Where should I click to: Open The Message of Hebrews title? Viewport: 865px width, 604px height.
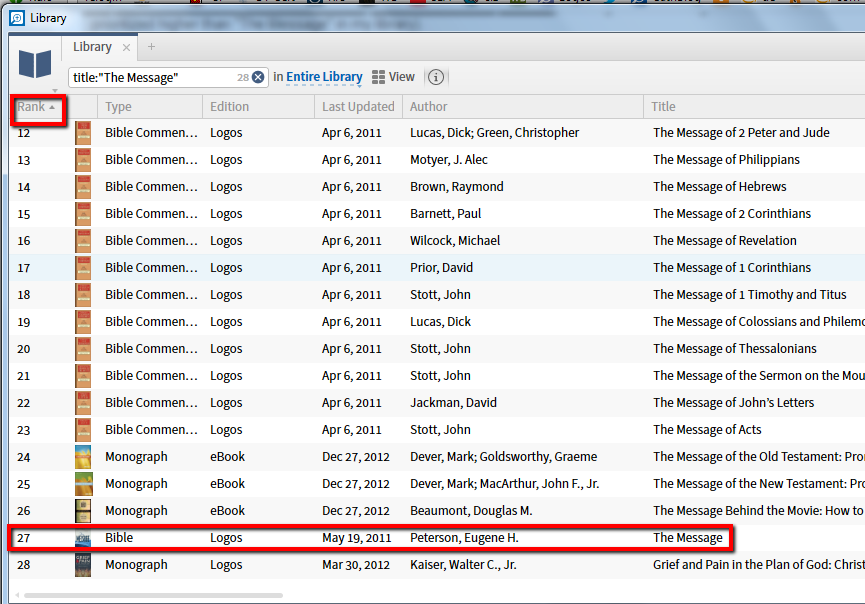719,187
